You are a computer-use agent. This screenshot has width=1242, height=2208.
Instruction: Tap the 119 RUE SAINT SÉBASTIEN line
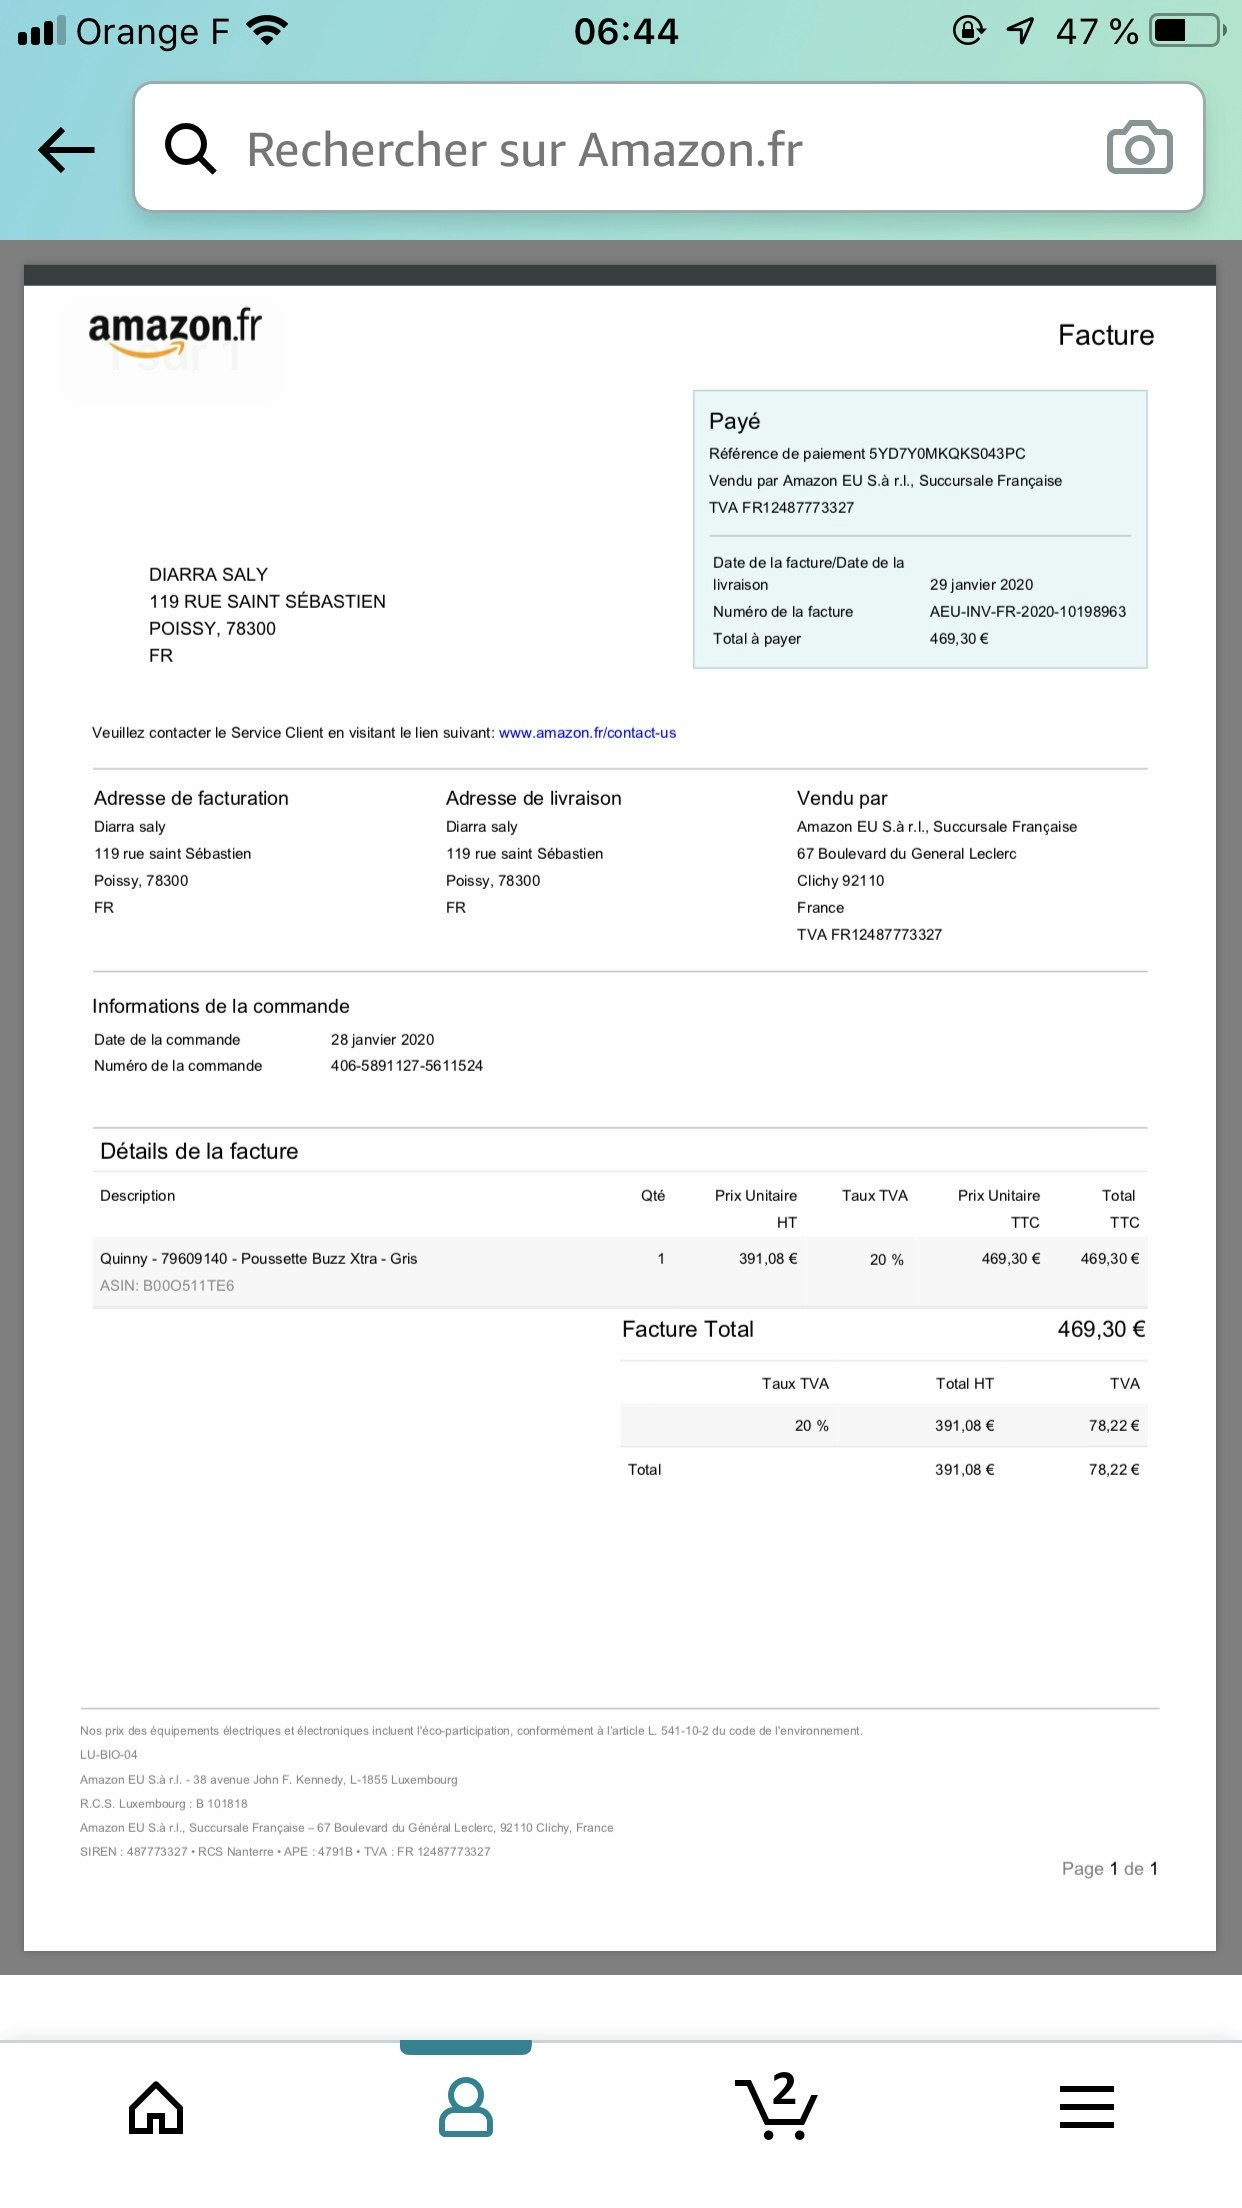[x=268, y=602]
